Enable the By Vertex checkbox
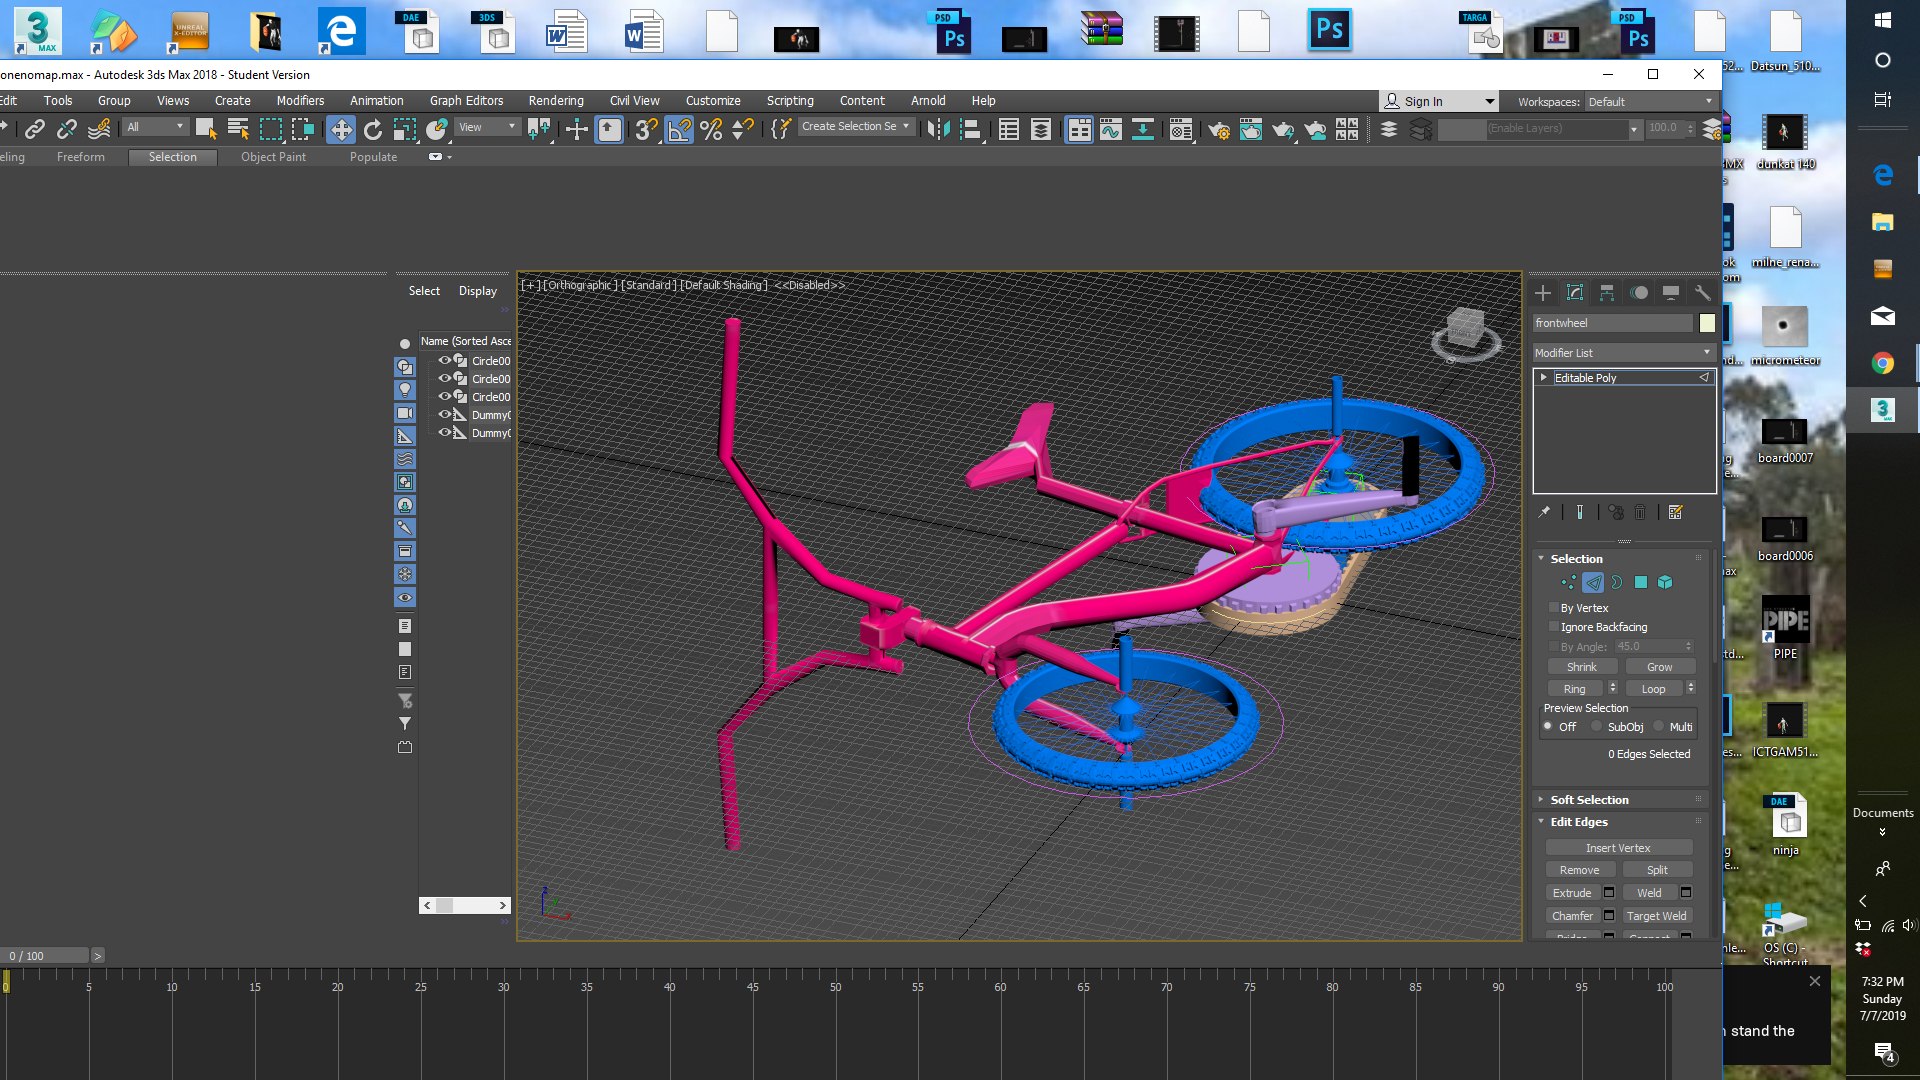The image size is (1920, 1080). pyautogui.click(x=1553, y=608)
